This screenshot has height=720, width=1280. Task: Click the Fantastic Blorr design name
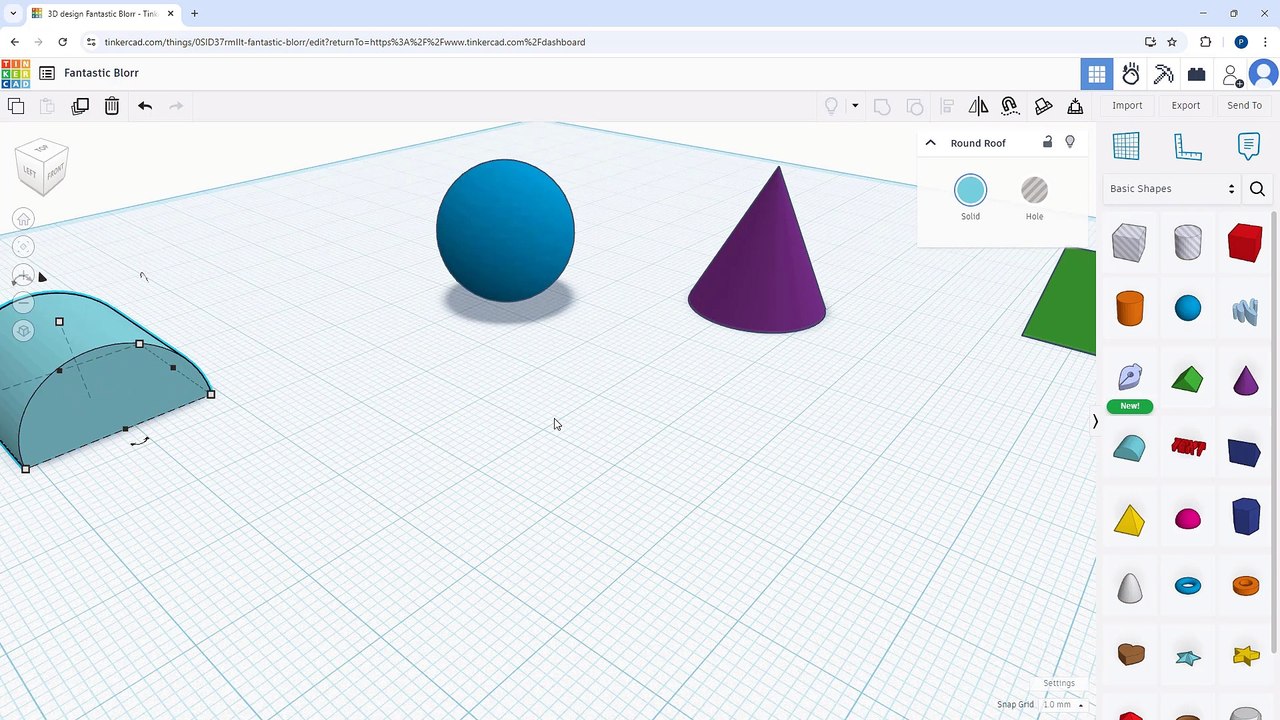click(x=101, y=73)
